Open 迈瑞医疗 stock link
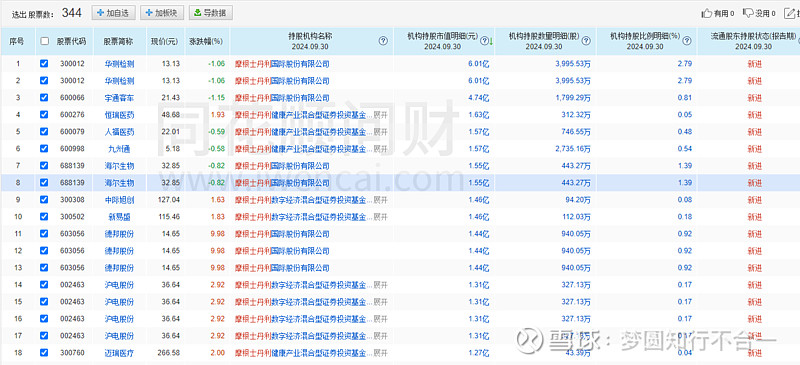Image resolution: width=800 pixels, height=365 pixels. coord(119,353)
